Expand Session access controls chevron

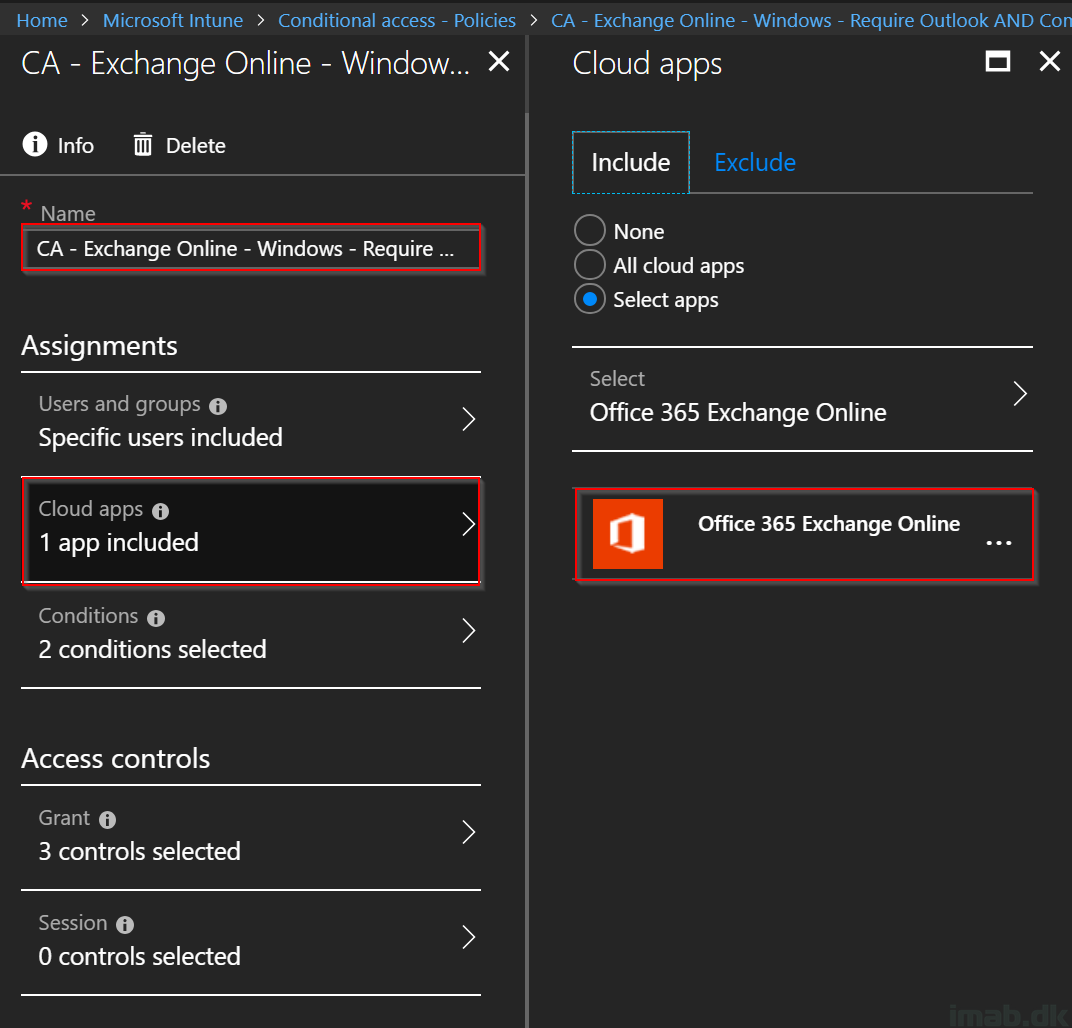pos(468,937)
